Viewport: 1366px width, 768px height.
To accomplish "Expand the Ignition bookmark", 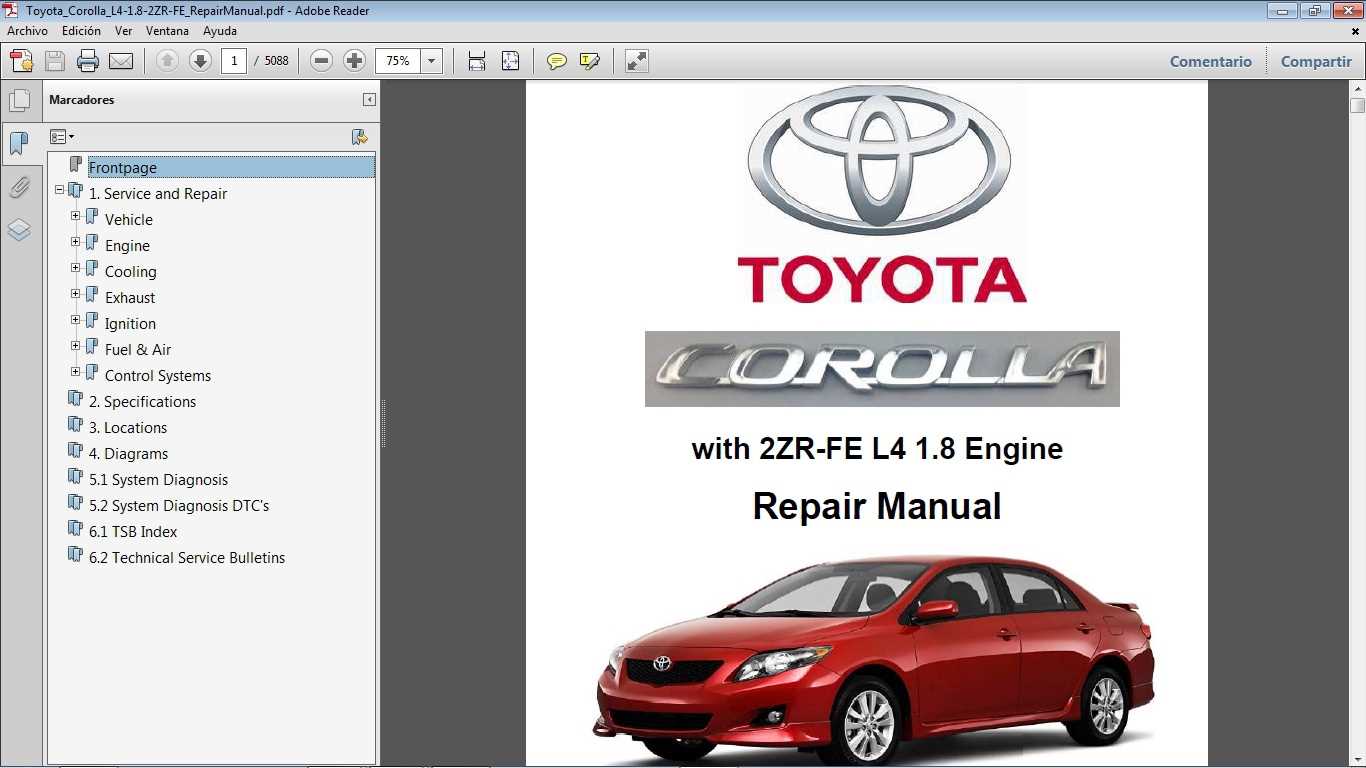I will pos(76,319).
